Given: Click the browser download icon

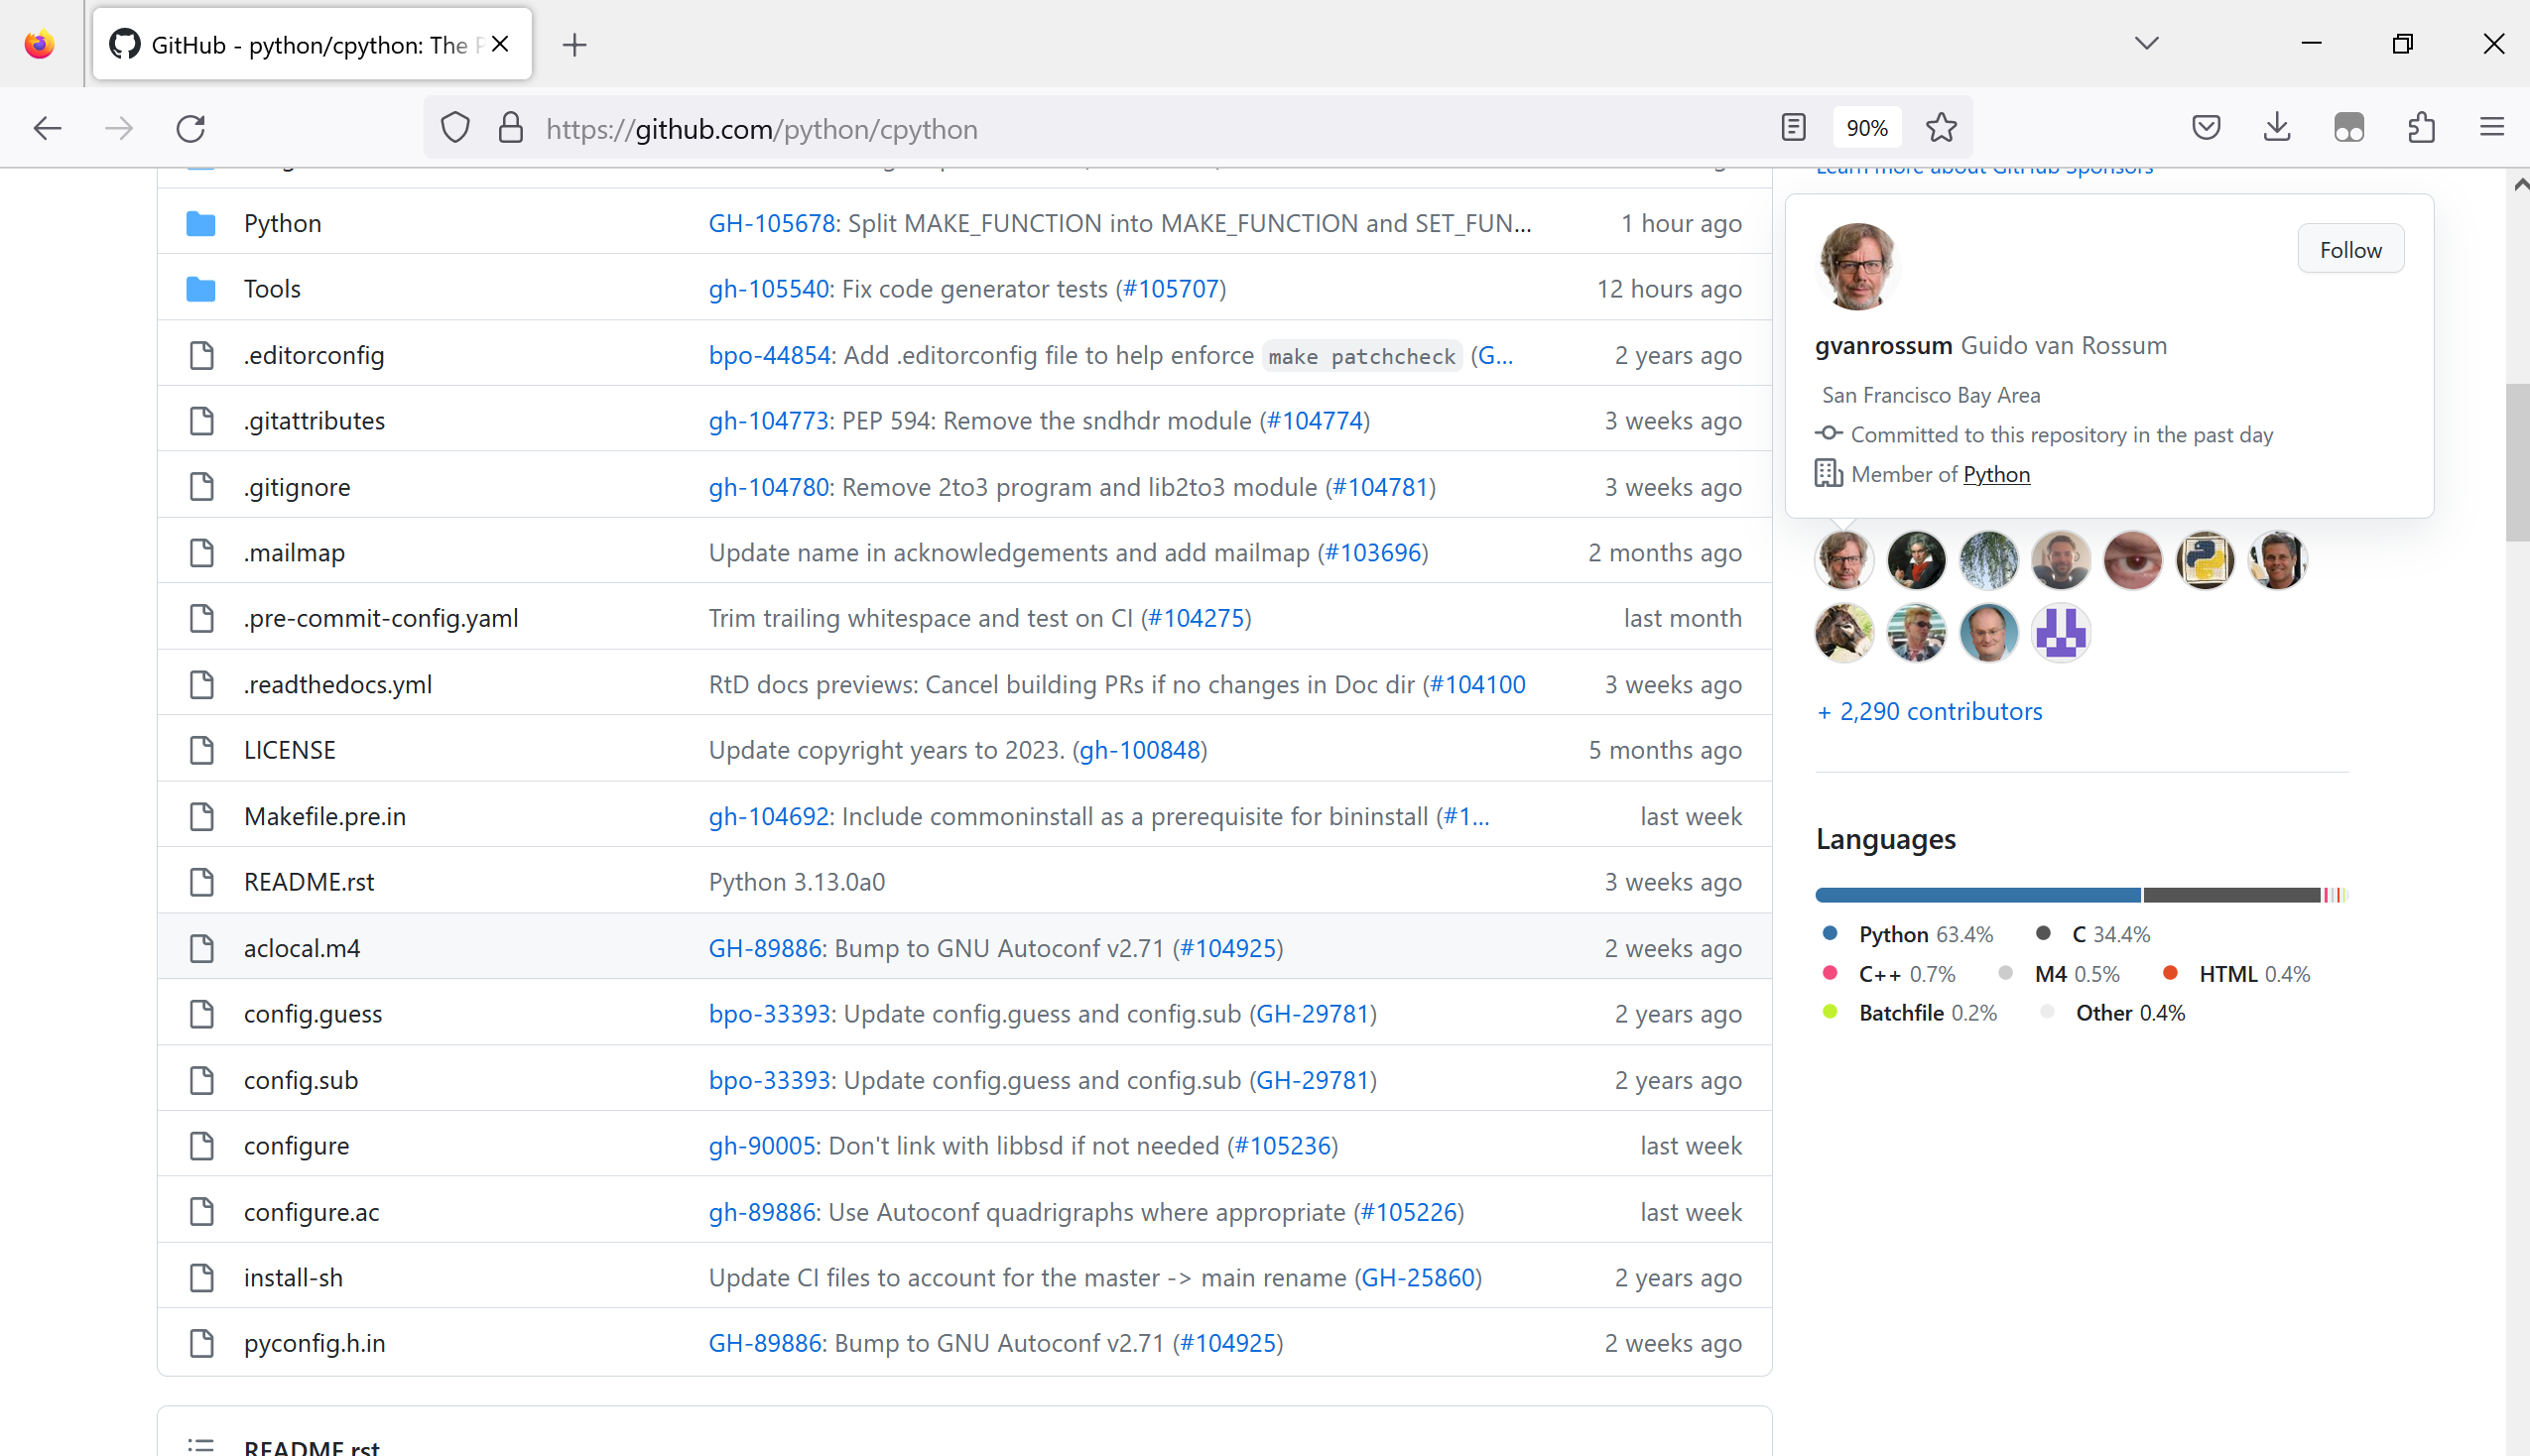Looking at the screenshot, I should click(2278, 127).
